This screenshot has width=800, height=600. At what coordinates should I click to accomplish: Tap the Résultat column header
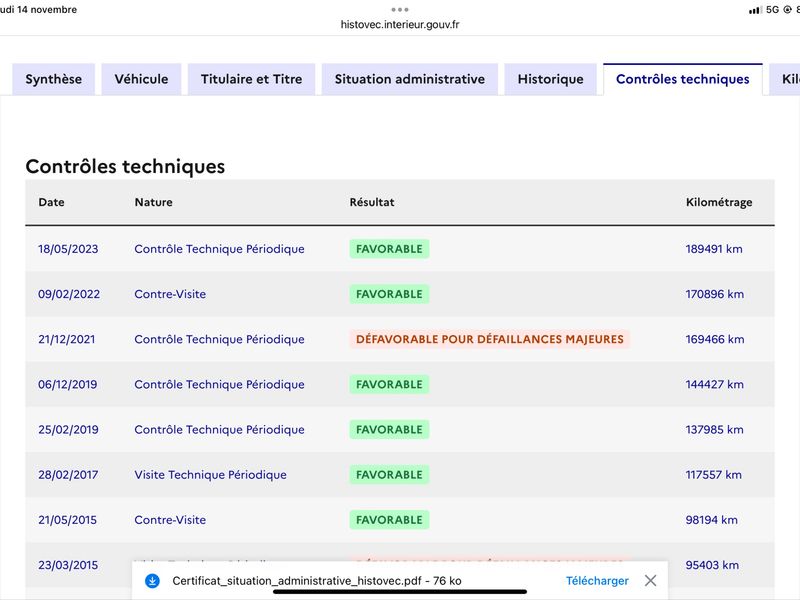point(372,202)
